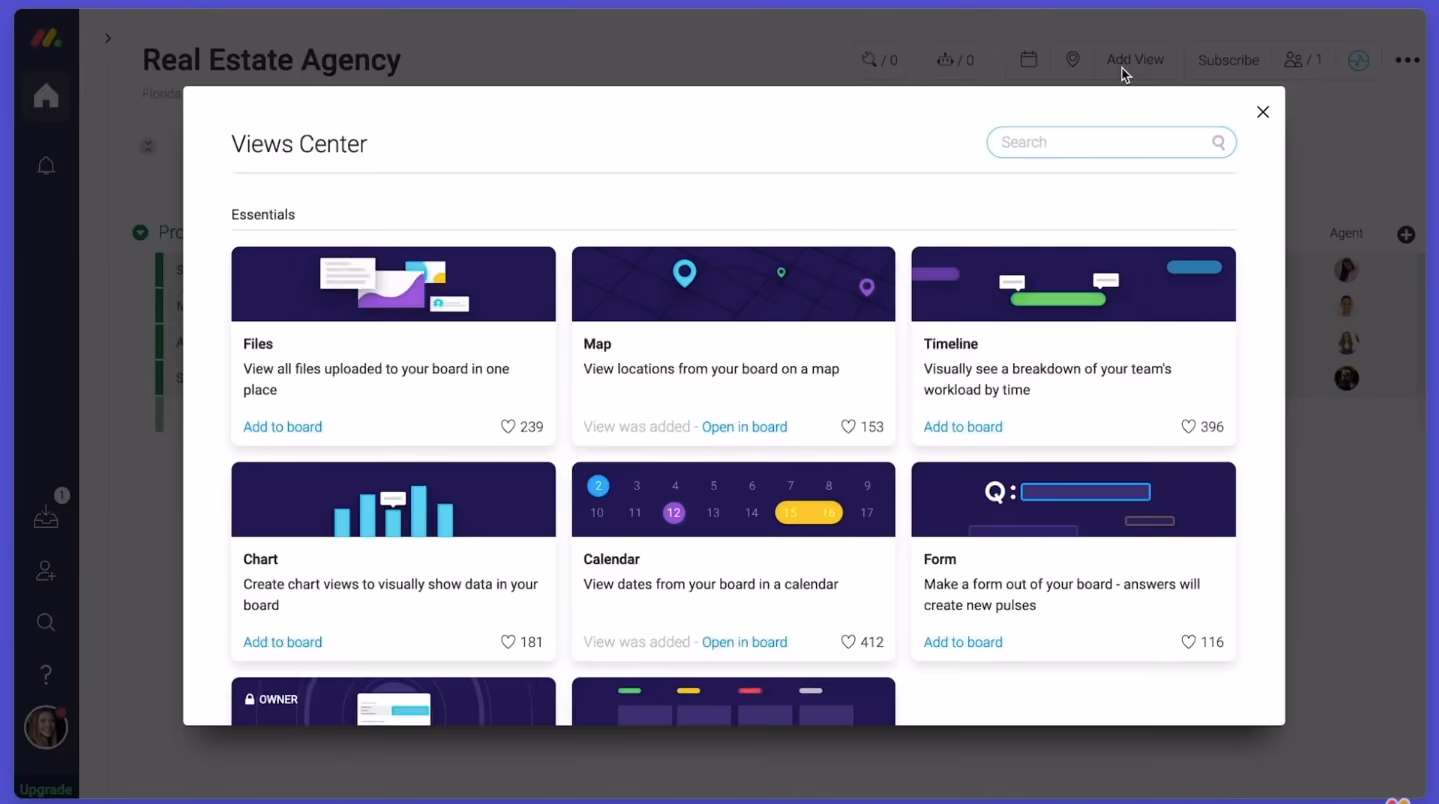
Task: Like the Calendar view heart
Action: click(848, 642)
